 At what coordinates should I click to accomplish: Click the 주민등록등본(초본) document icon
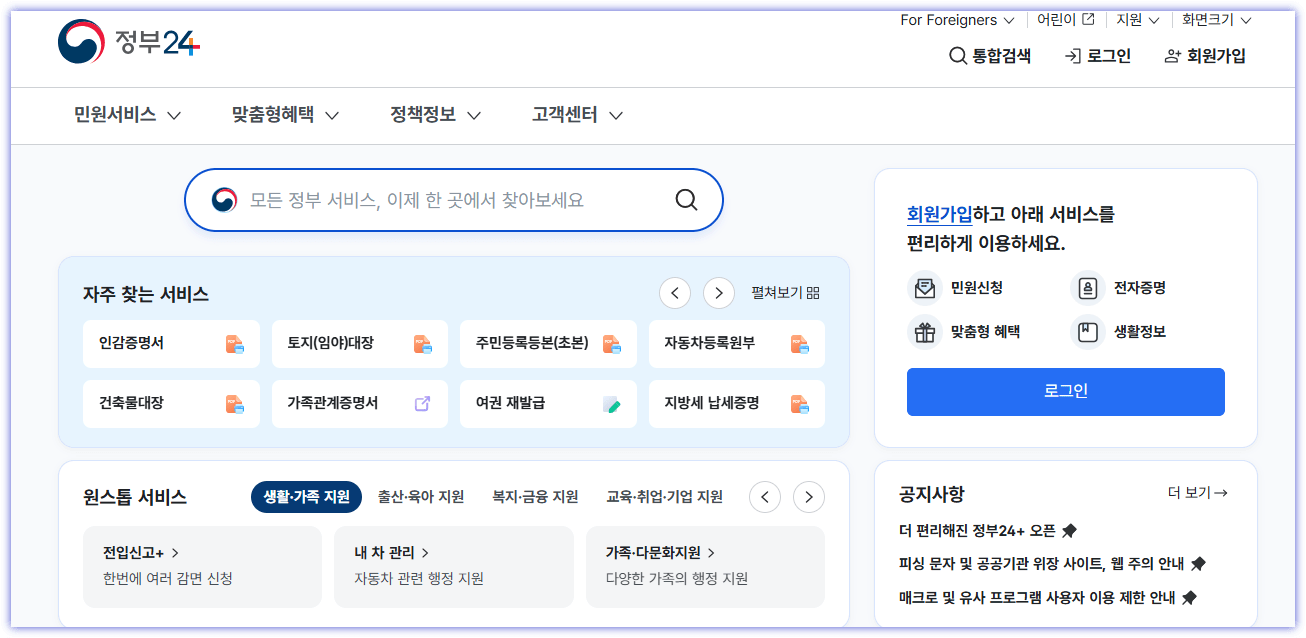[611, 344]
